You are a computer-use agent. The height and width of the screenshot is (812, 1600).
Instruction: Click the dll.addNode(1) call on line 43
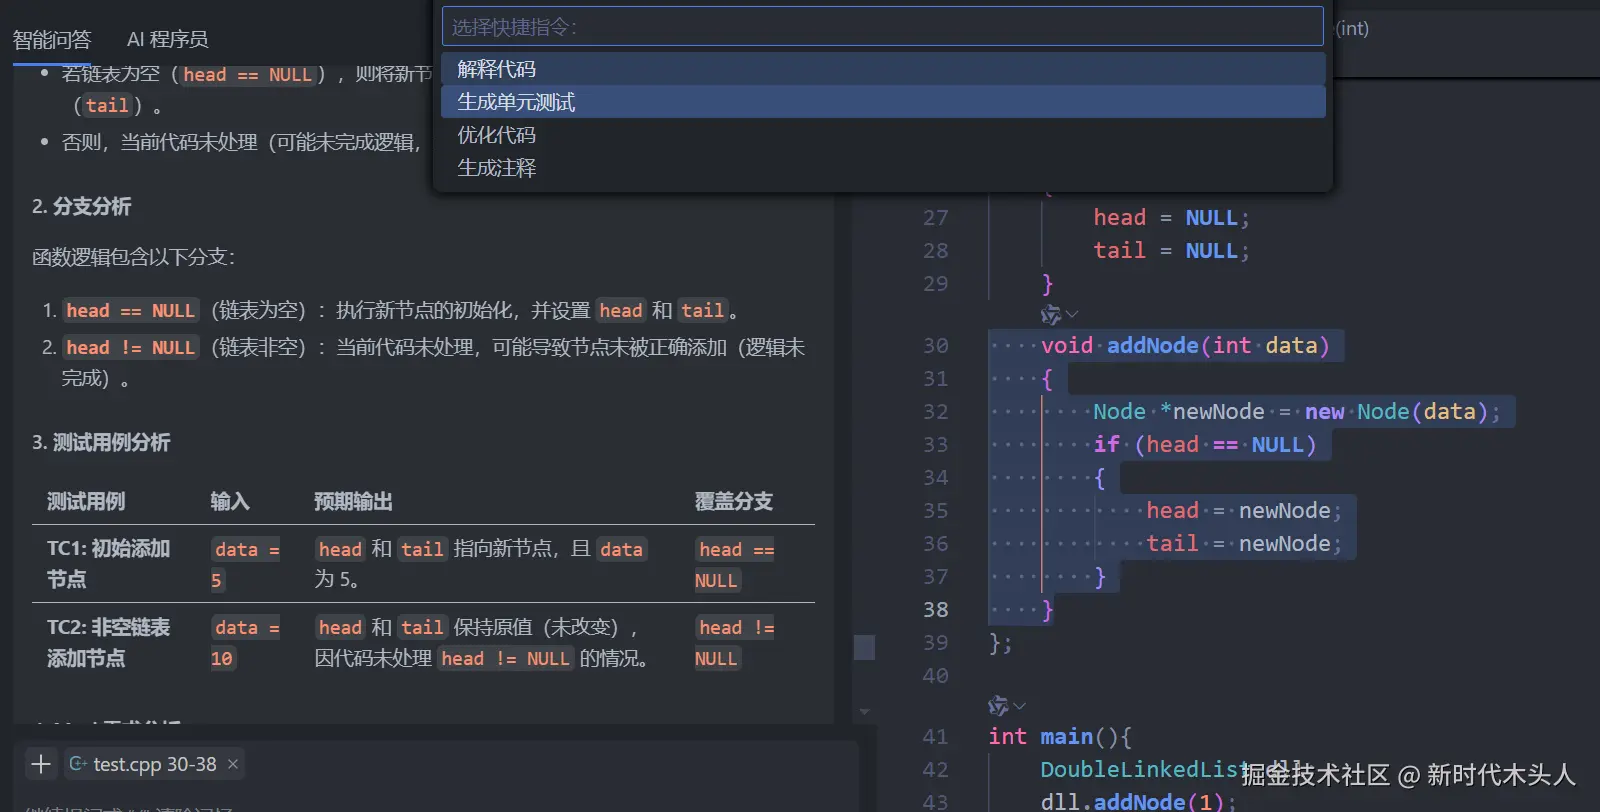pyautogui.click(x=1138, y=802)
